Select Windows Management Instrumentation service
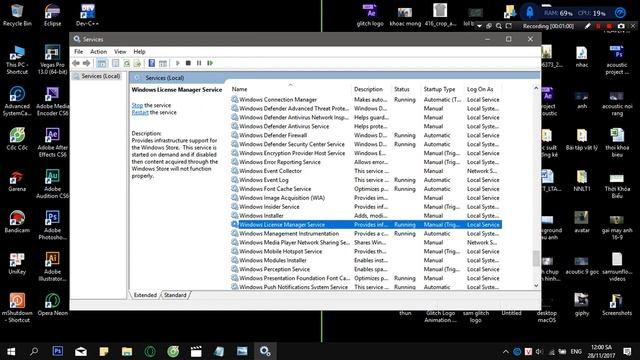The width and height of the screenshot is (640, 360). 366,233
